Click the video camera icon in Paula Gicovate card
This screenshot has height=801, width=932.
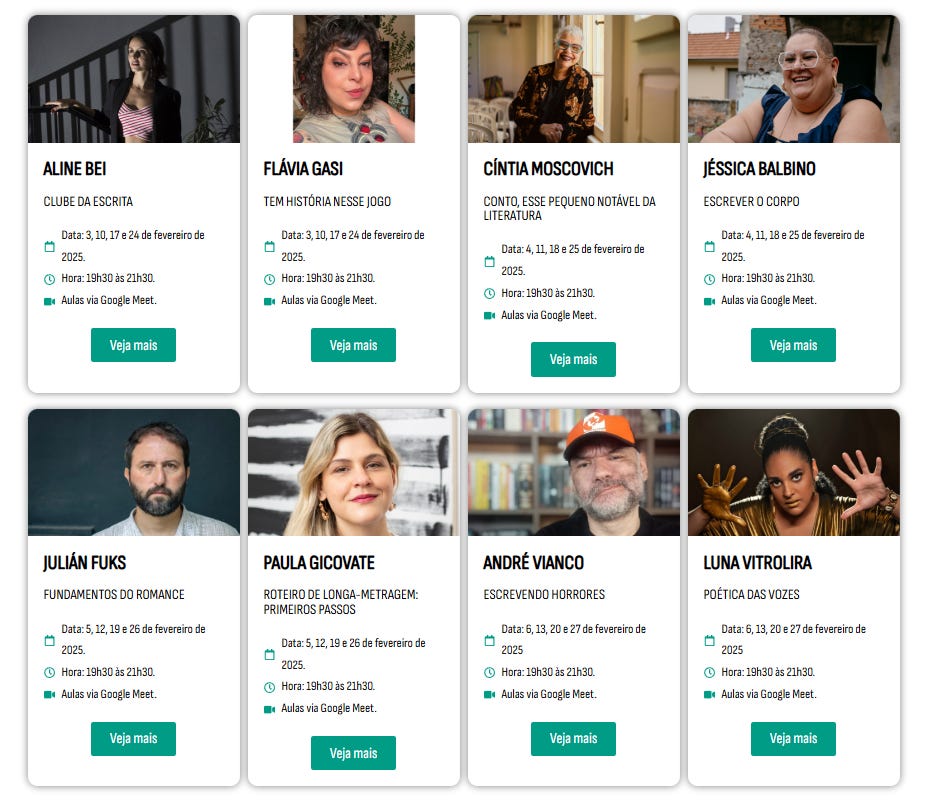[x=269, y=709]
